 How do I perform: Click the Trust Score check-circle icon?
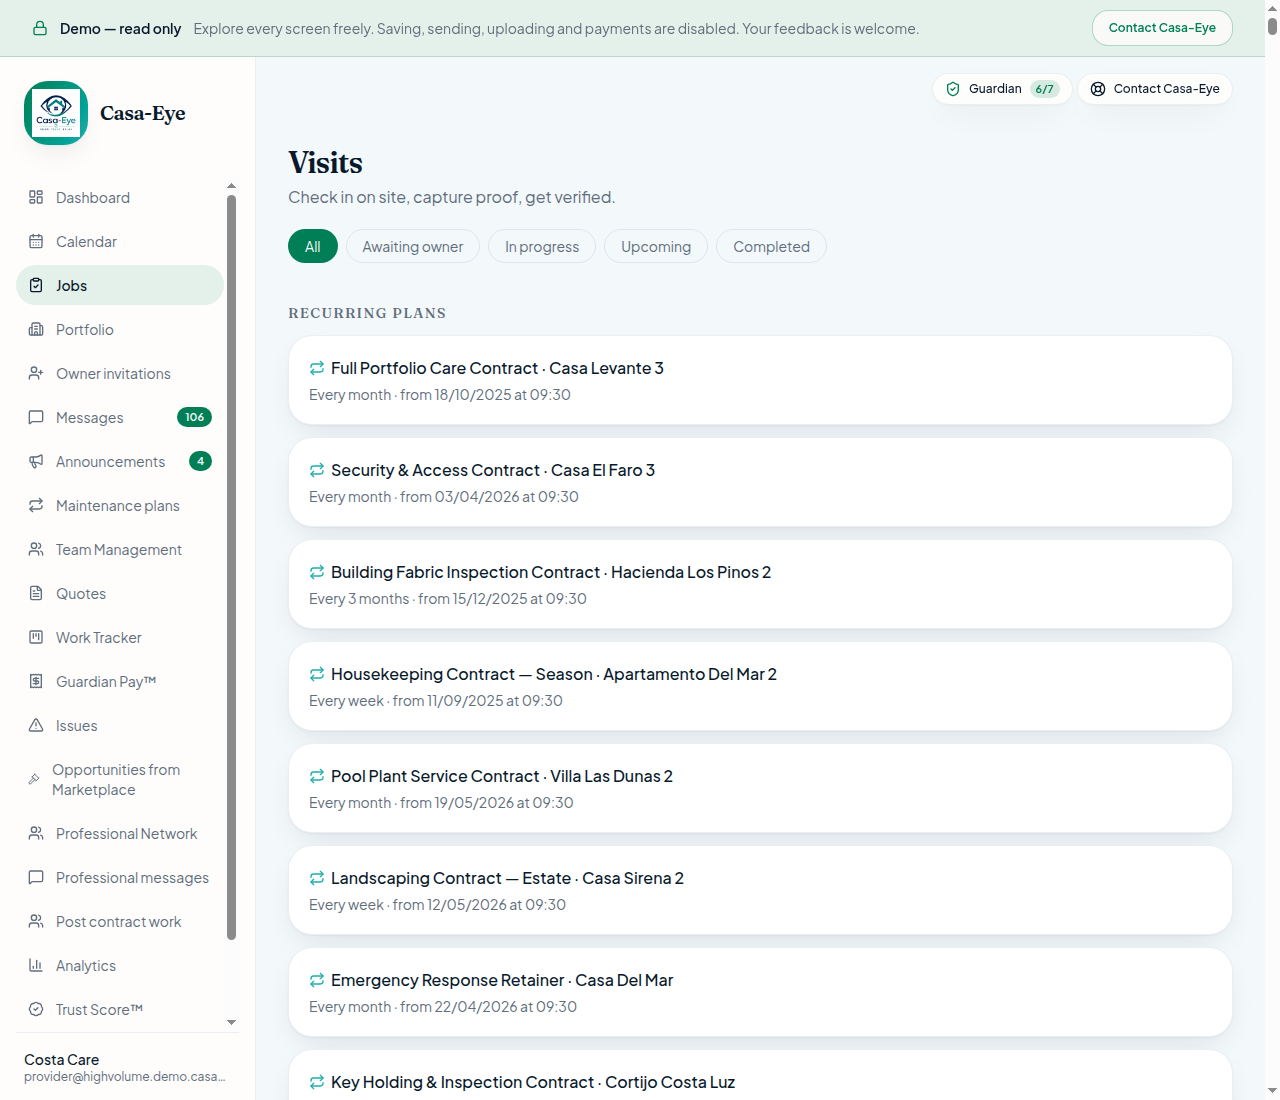coord(36,1009)
